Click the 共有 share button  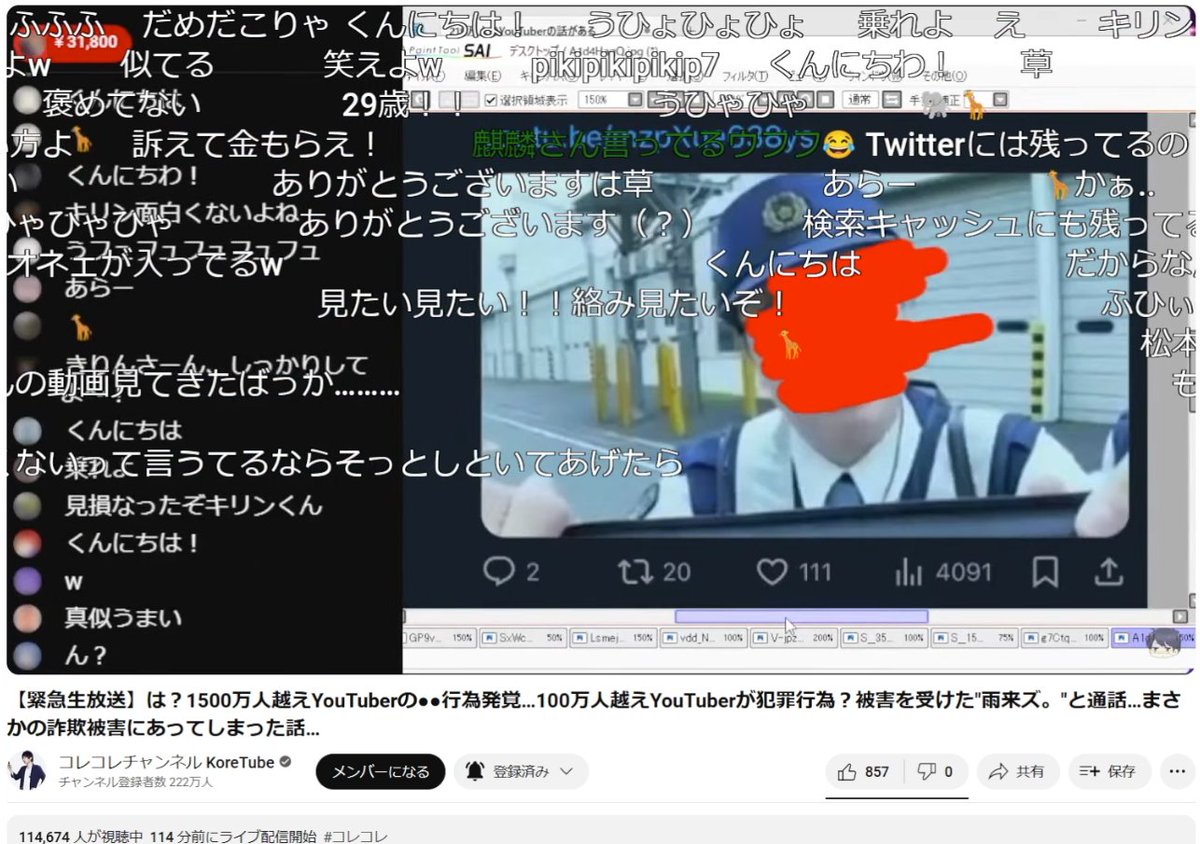click(x=1016, y=771)
